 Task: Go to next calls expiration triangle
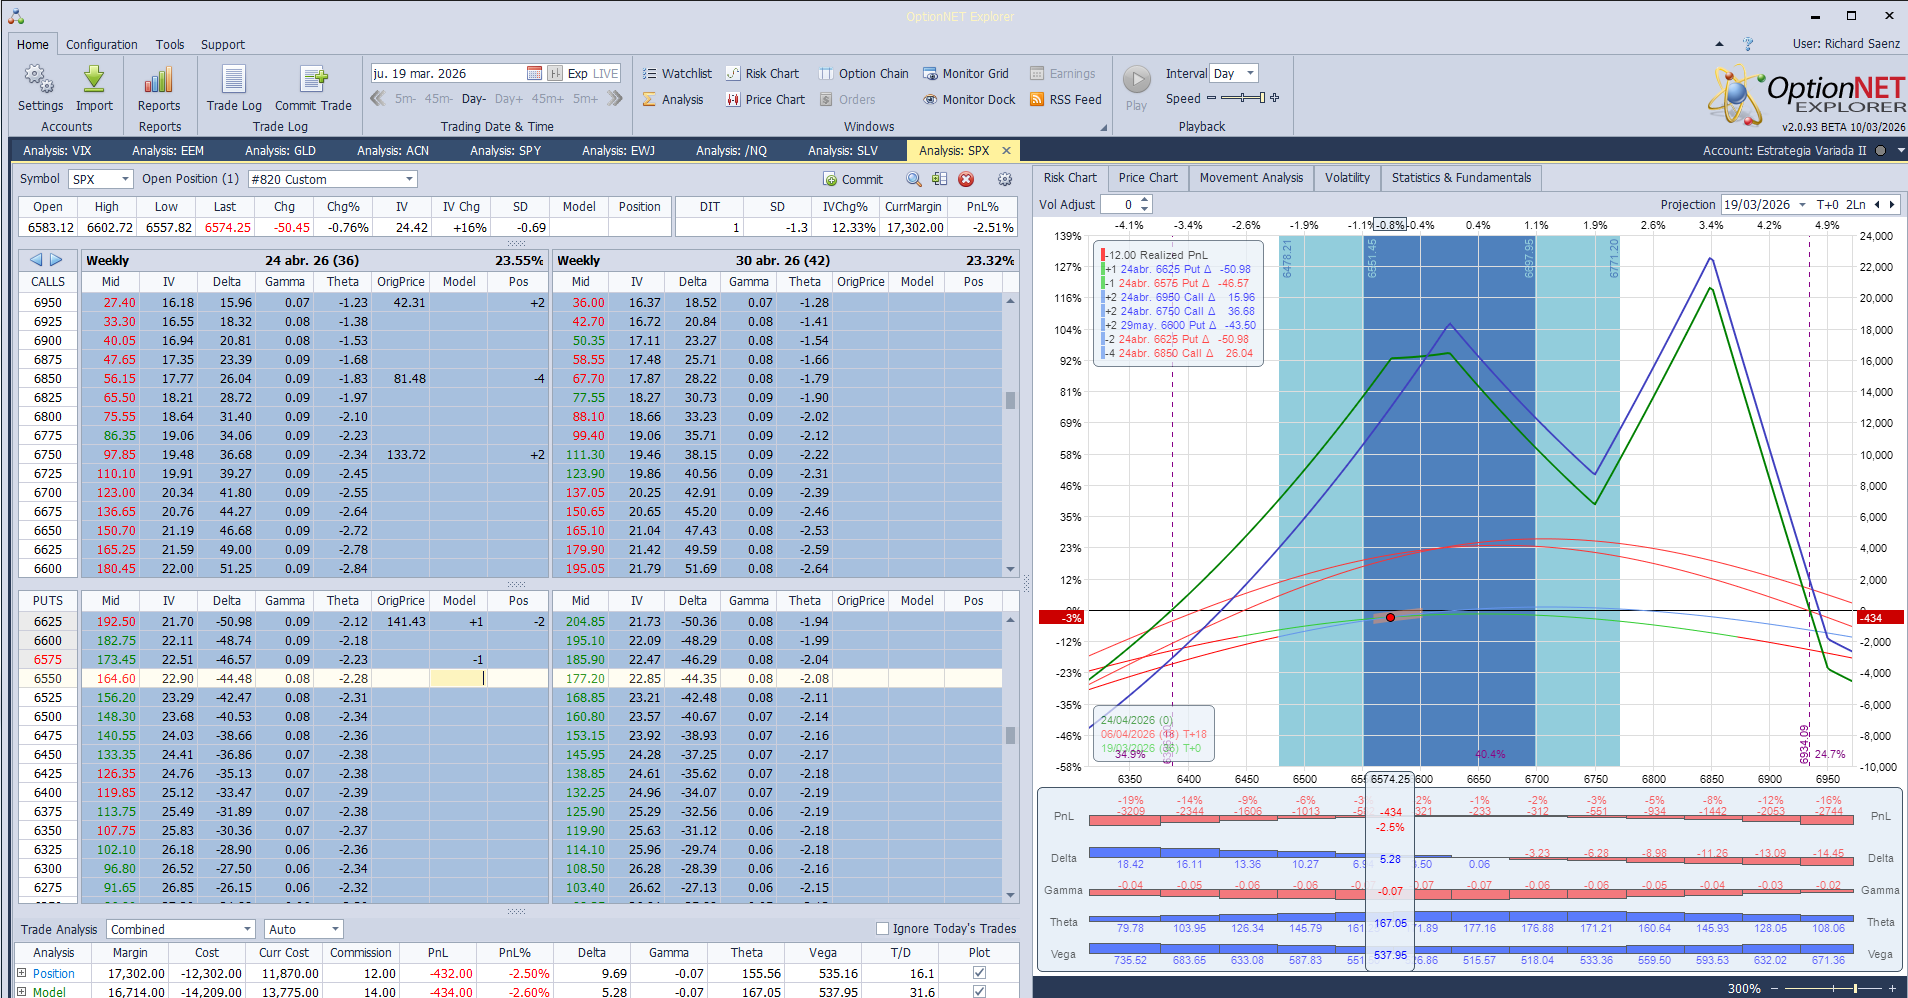point(56,260)
